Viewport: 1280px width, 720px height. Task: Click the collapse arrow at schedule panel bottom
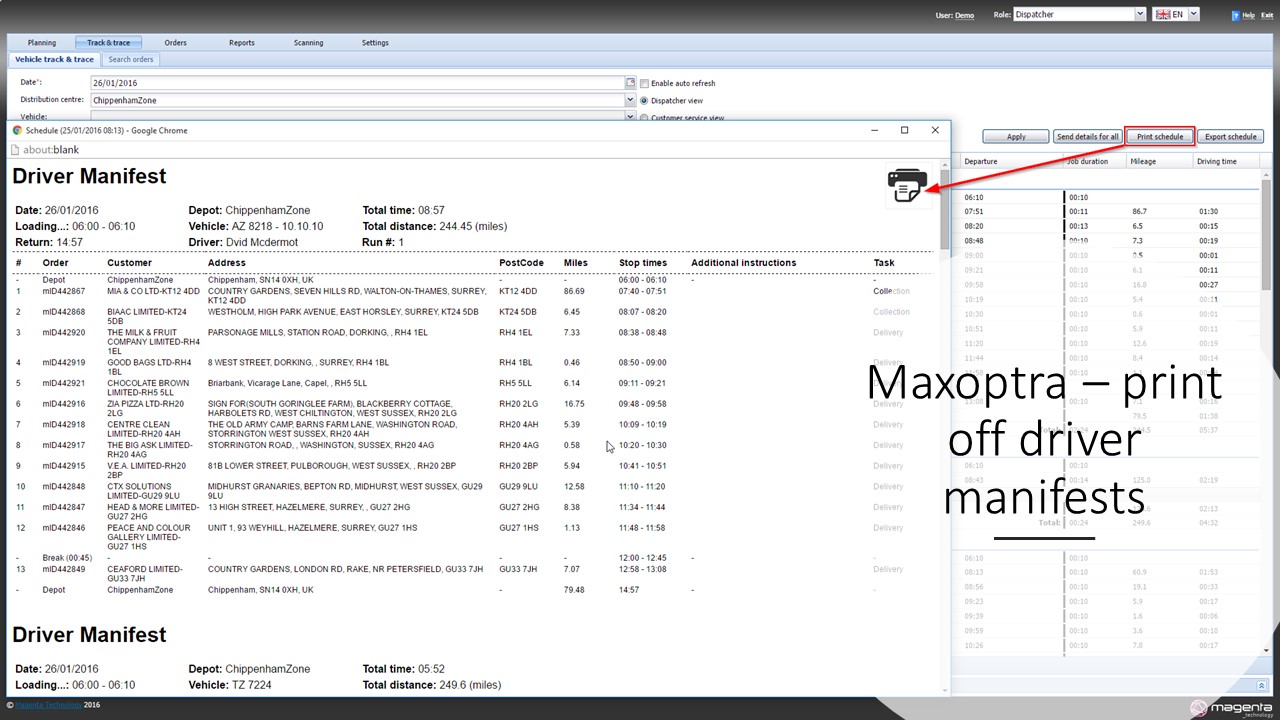coord(1262,686)
